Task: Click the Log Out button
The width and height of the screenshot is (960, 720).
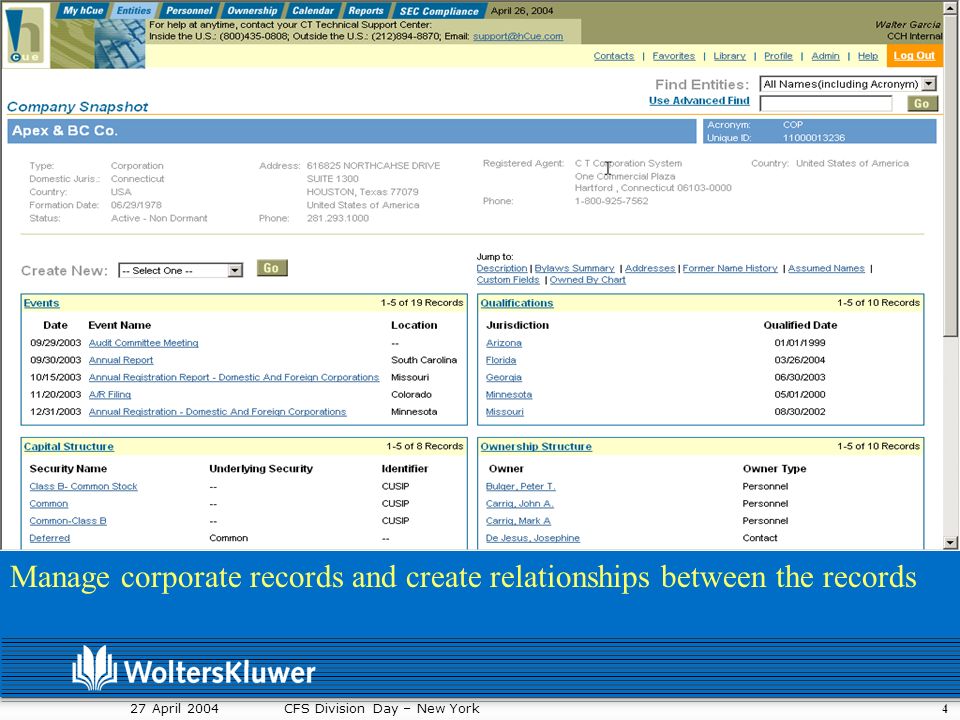Action: tap(914, 56)
